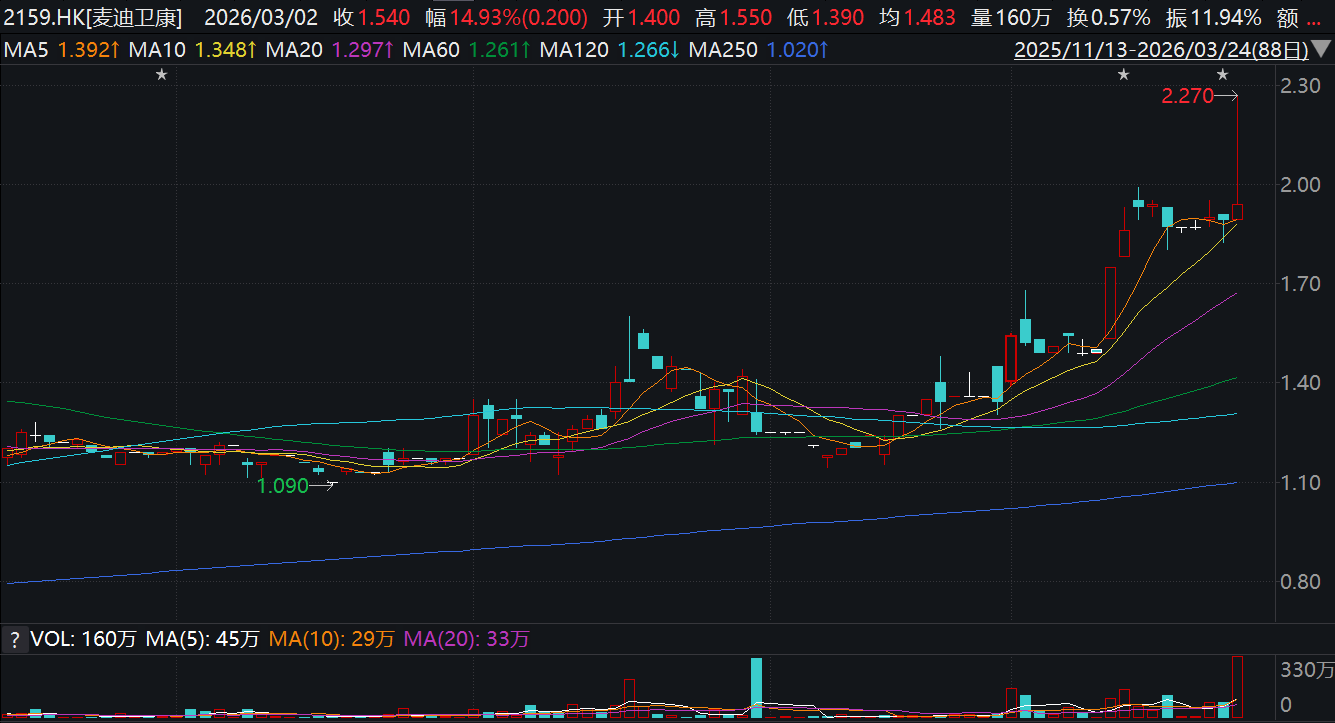Click the rightmost star marker above the chart
This screenshot has width=1335, height=723.
click(1221, 75)
